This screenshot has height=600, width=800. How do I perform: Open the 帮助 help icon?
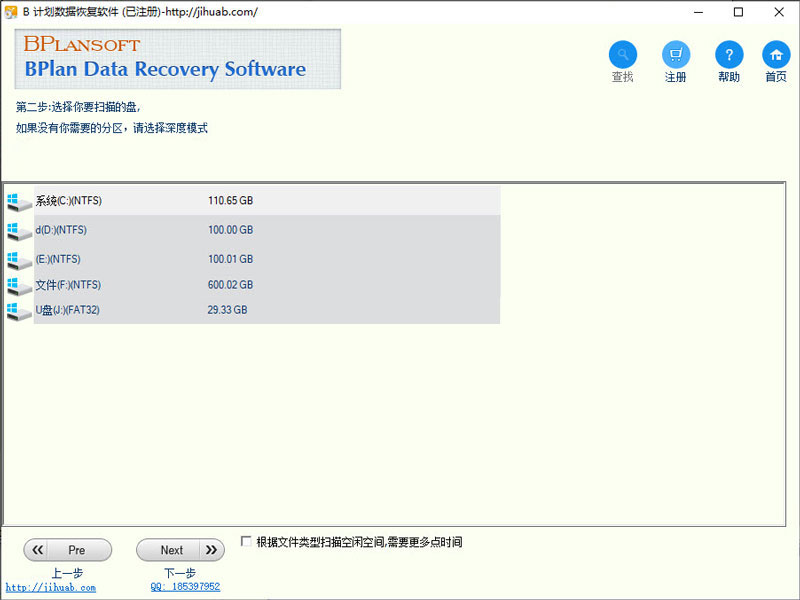[729, 55]
